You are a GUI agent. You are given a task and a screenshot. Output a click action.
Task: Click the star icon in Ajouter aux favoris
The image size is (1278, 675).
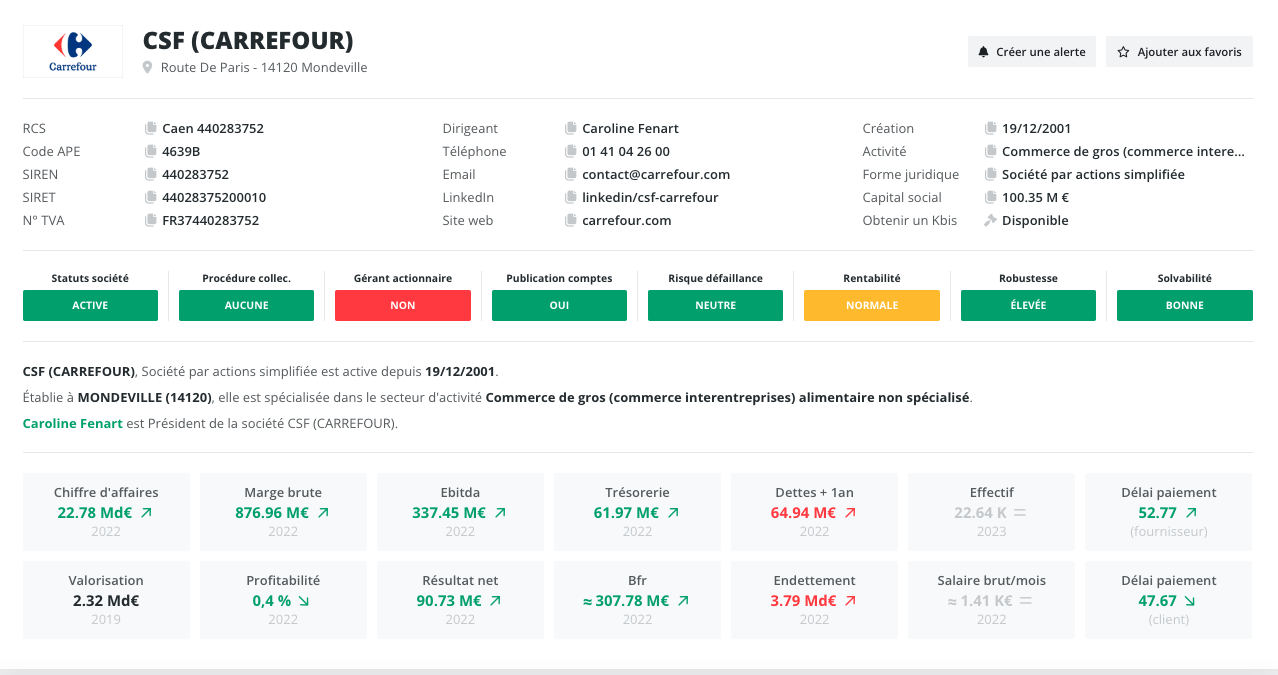click(x=1123, y=52)
